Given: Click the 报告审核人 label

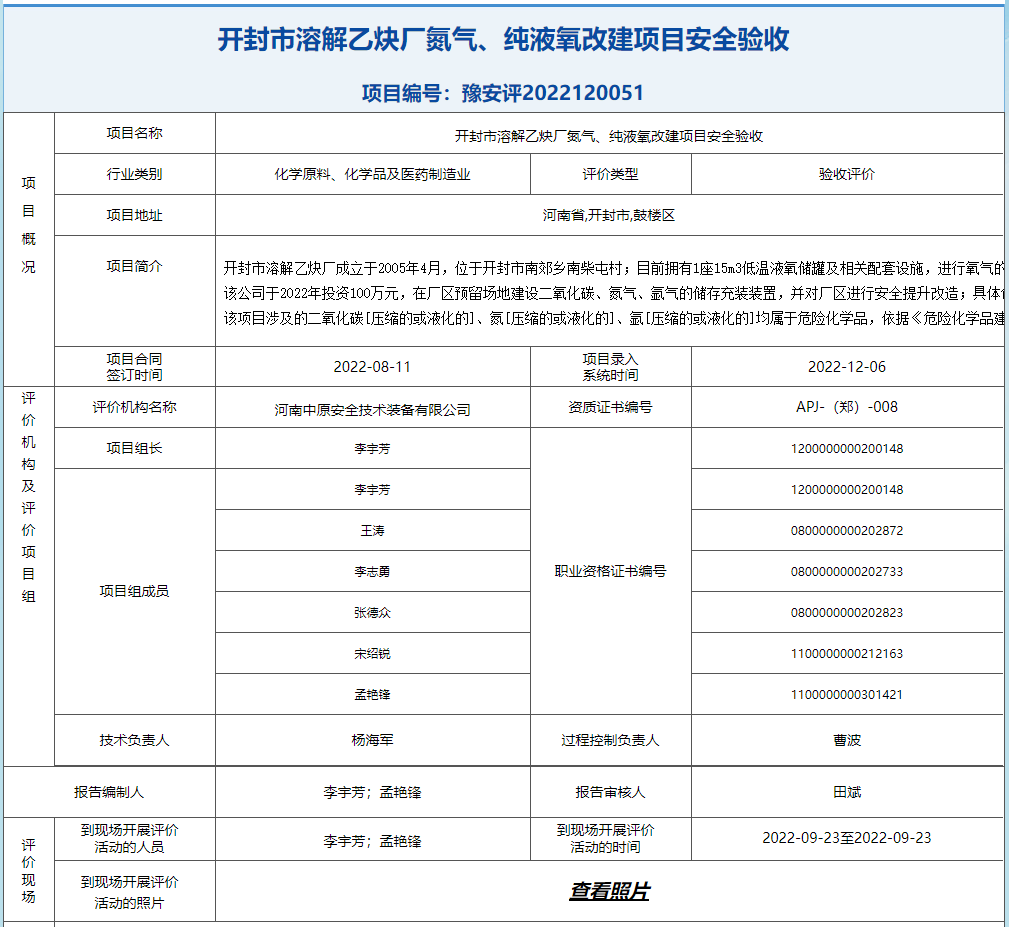Looking at the screenshot, I should click(x=610, y=793).
